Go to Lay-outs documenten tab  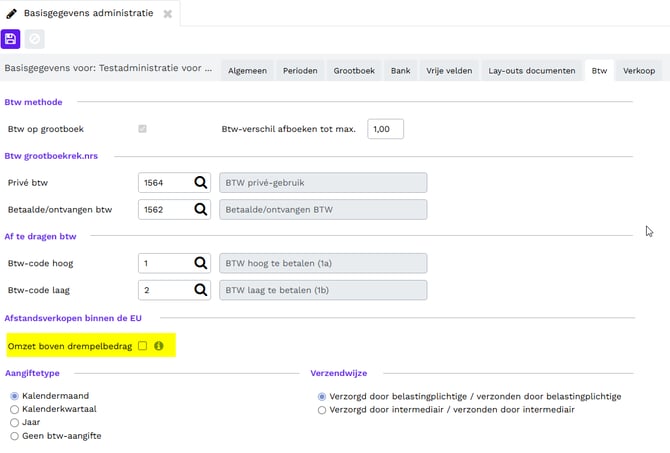pyautogui.click(x=531, y=71)
